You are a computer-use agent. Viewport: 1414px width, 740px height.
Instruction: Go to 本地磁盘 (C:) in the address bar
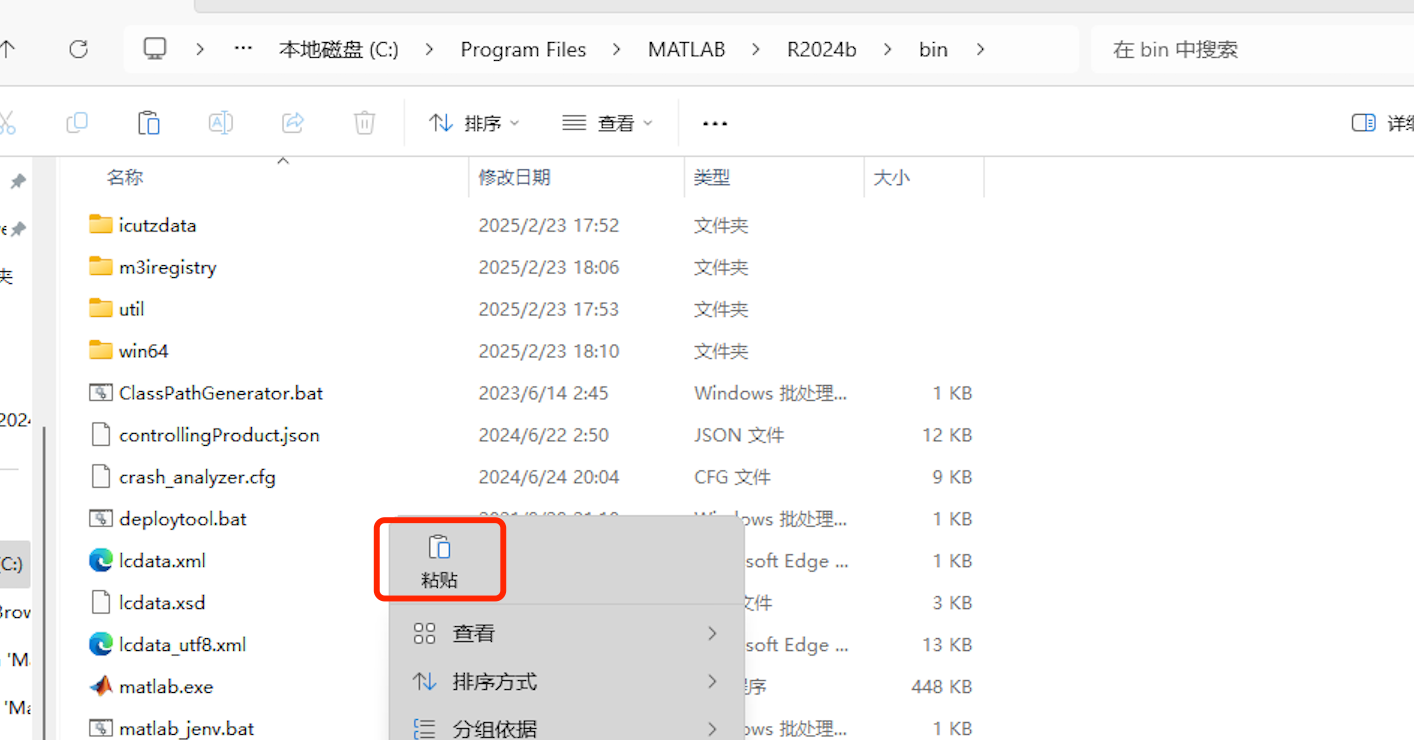[x=338, y=49]
